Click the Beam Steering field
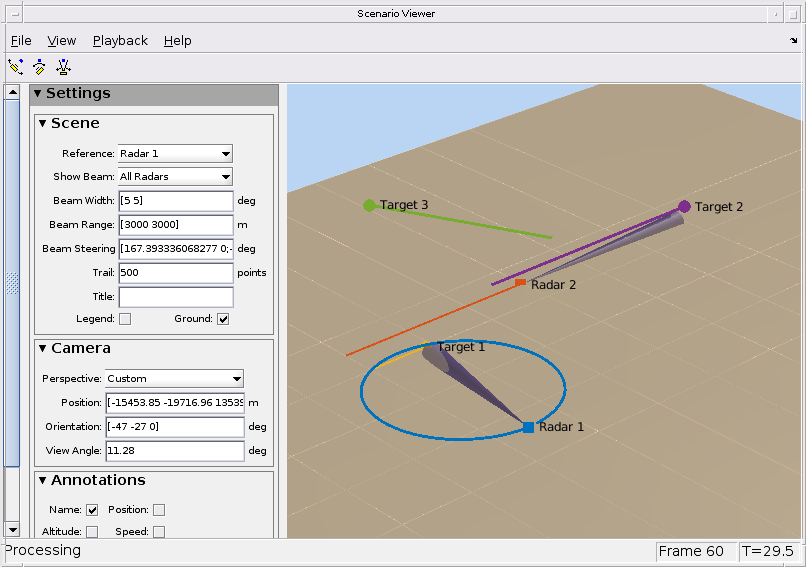This screenshot has height=567, width=806. (x=176, y=249)
